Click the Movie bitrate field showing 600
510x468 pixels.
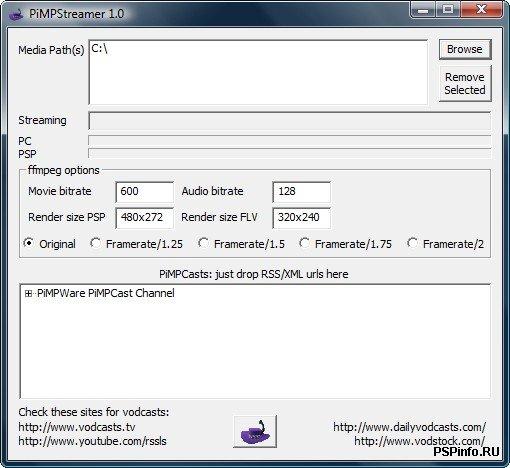tap(144, 192)
